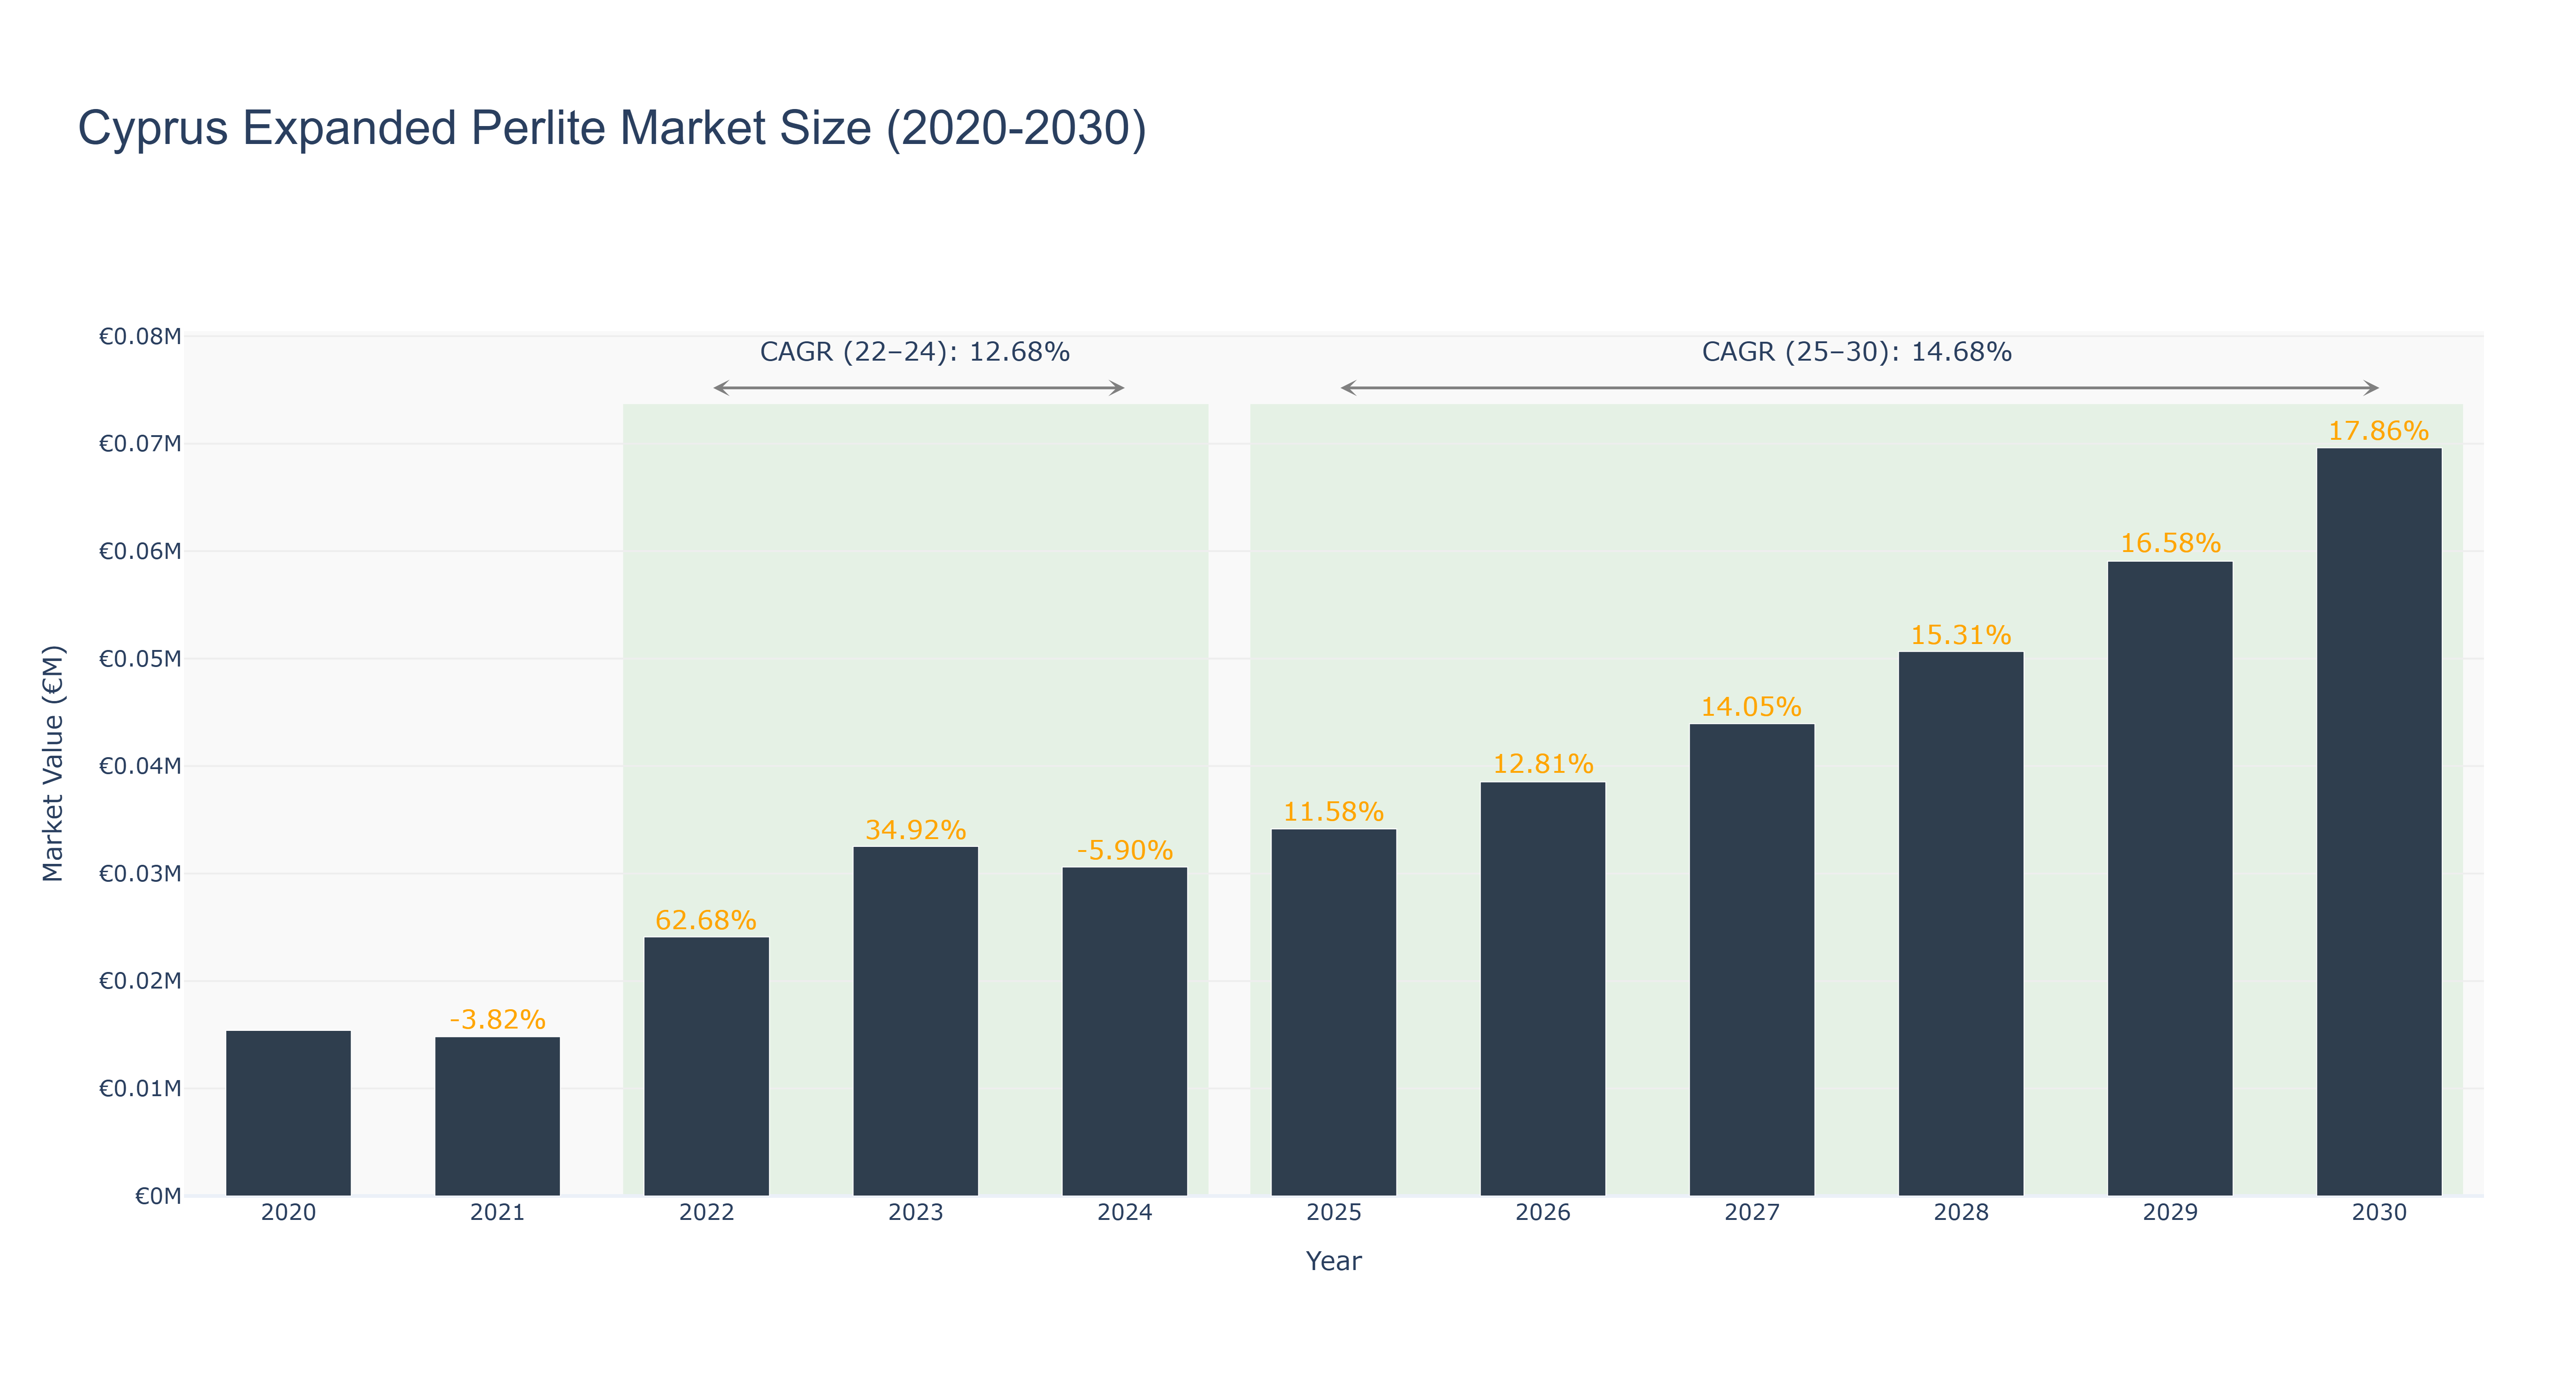Click the €0.07M y-axis tick label
2576x1380 pixels.
pyautogui.click(x=139, y=444)
